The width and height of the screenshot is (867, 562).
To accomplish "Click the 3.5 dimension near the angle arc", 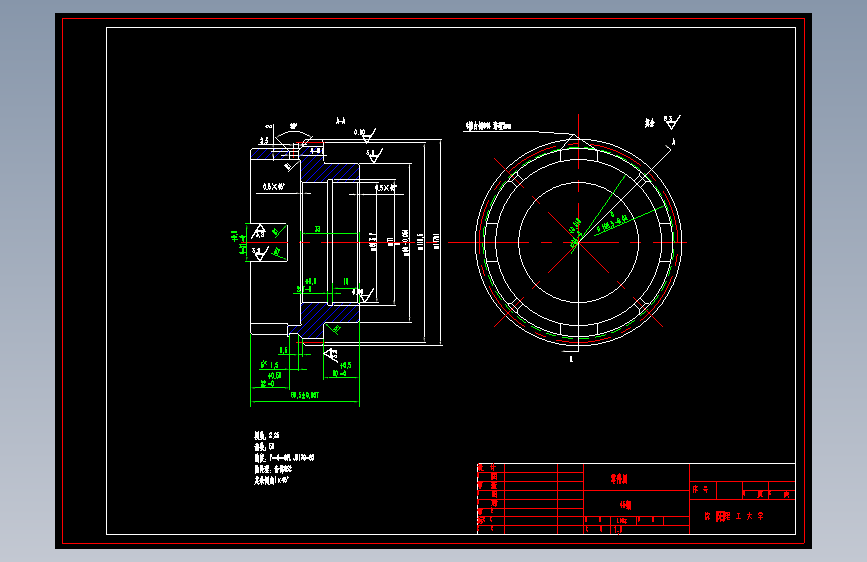I will [x=264, y=140].
